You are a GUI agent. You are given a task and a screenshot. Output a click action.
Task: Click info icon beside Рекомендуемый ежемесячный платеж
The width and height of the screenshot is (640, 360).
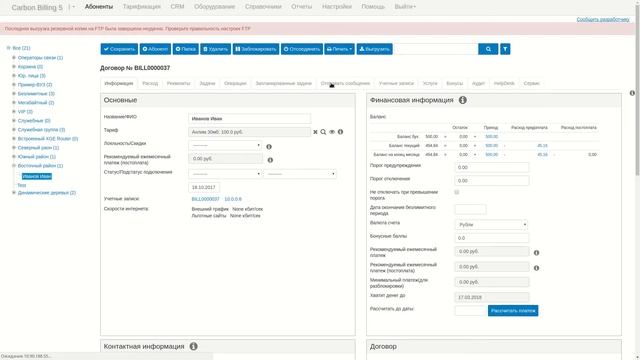pyautogui.click(x=536, y=253)
